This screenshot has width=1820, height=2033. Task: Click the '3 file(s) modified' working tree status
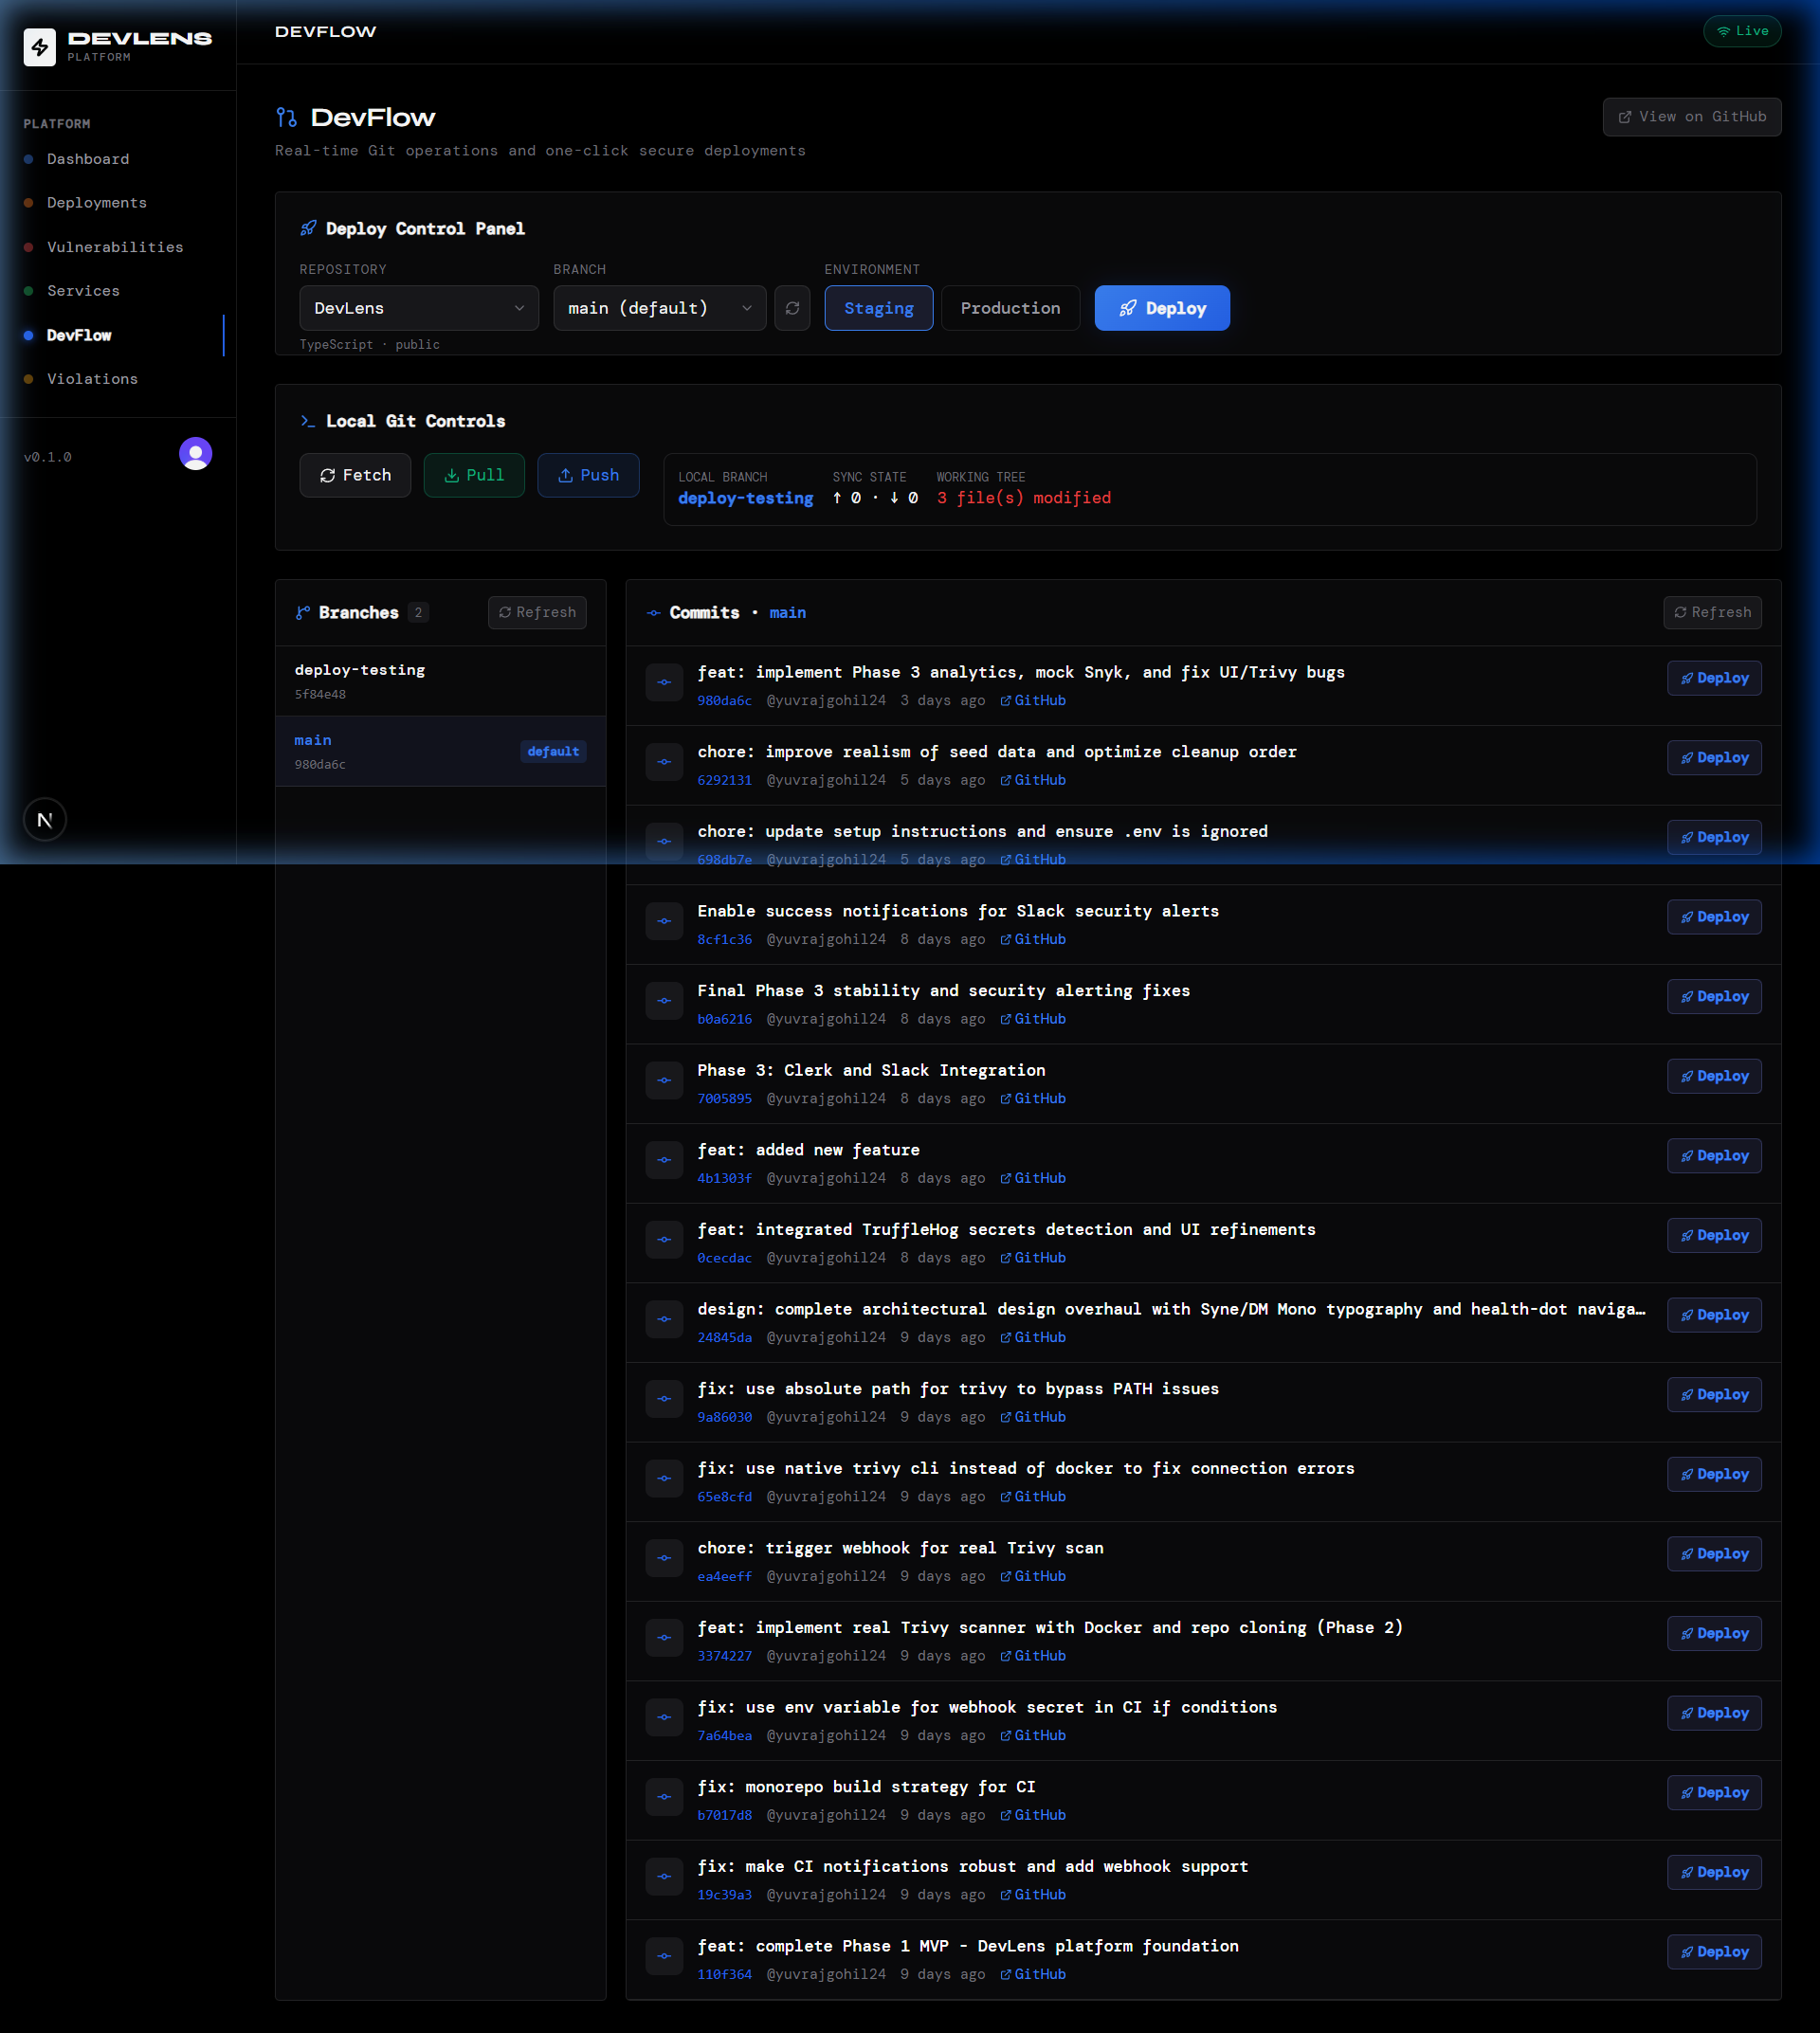[x=1024, y=498]
